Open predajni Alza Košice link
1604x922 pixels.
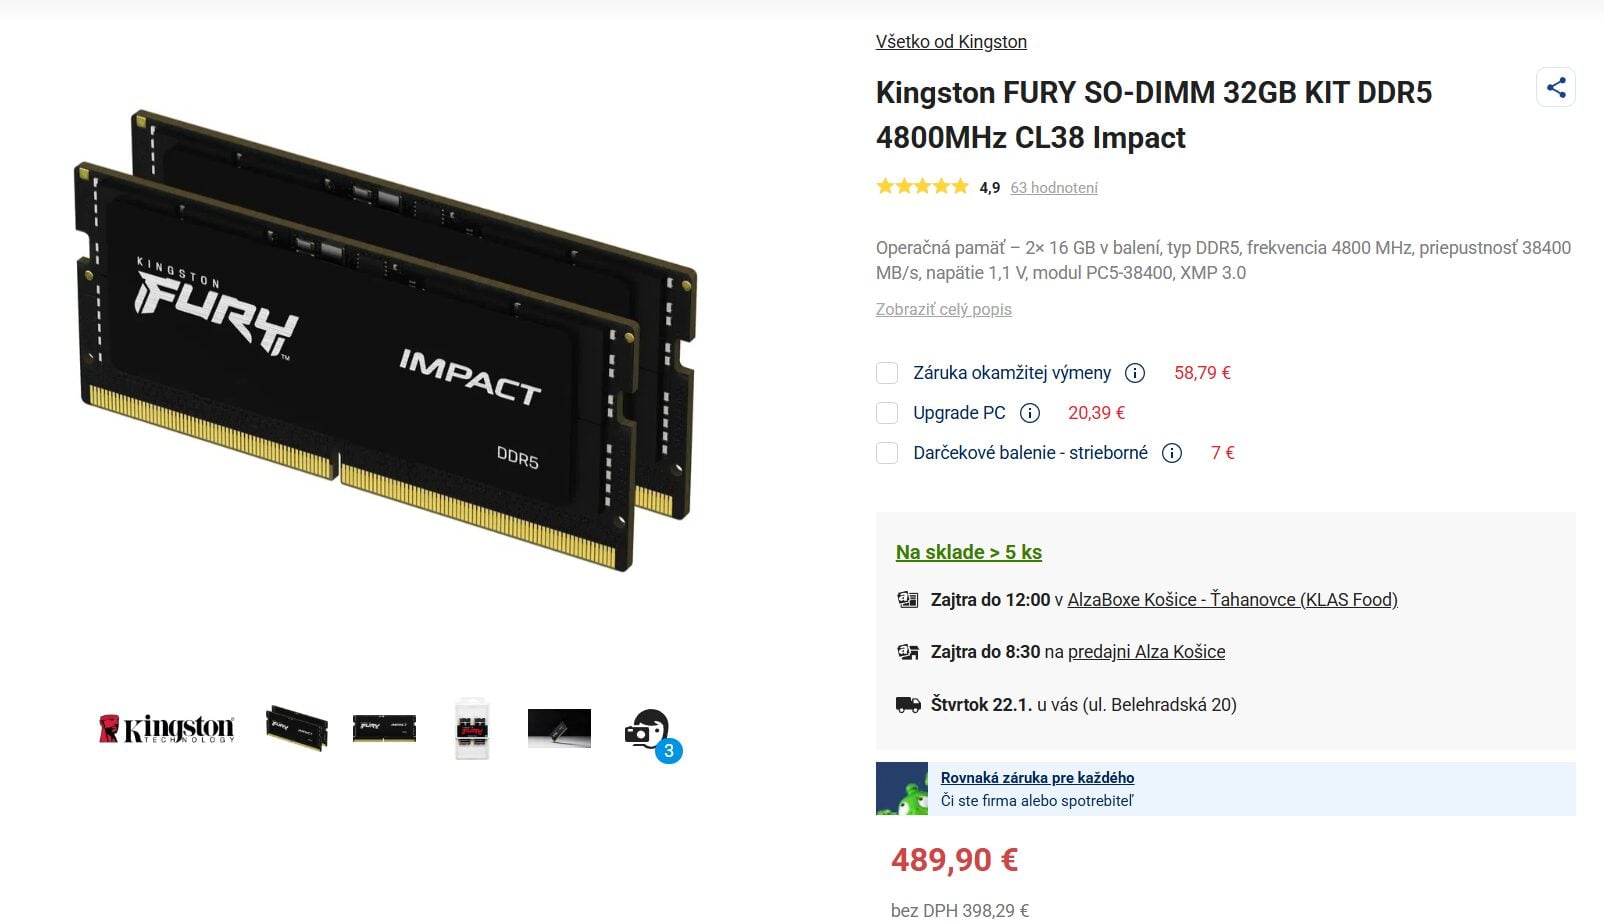point(1146,652)
